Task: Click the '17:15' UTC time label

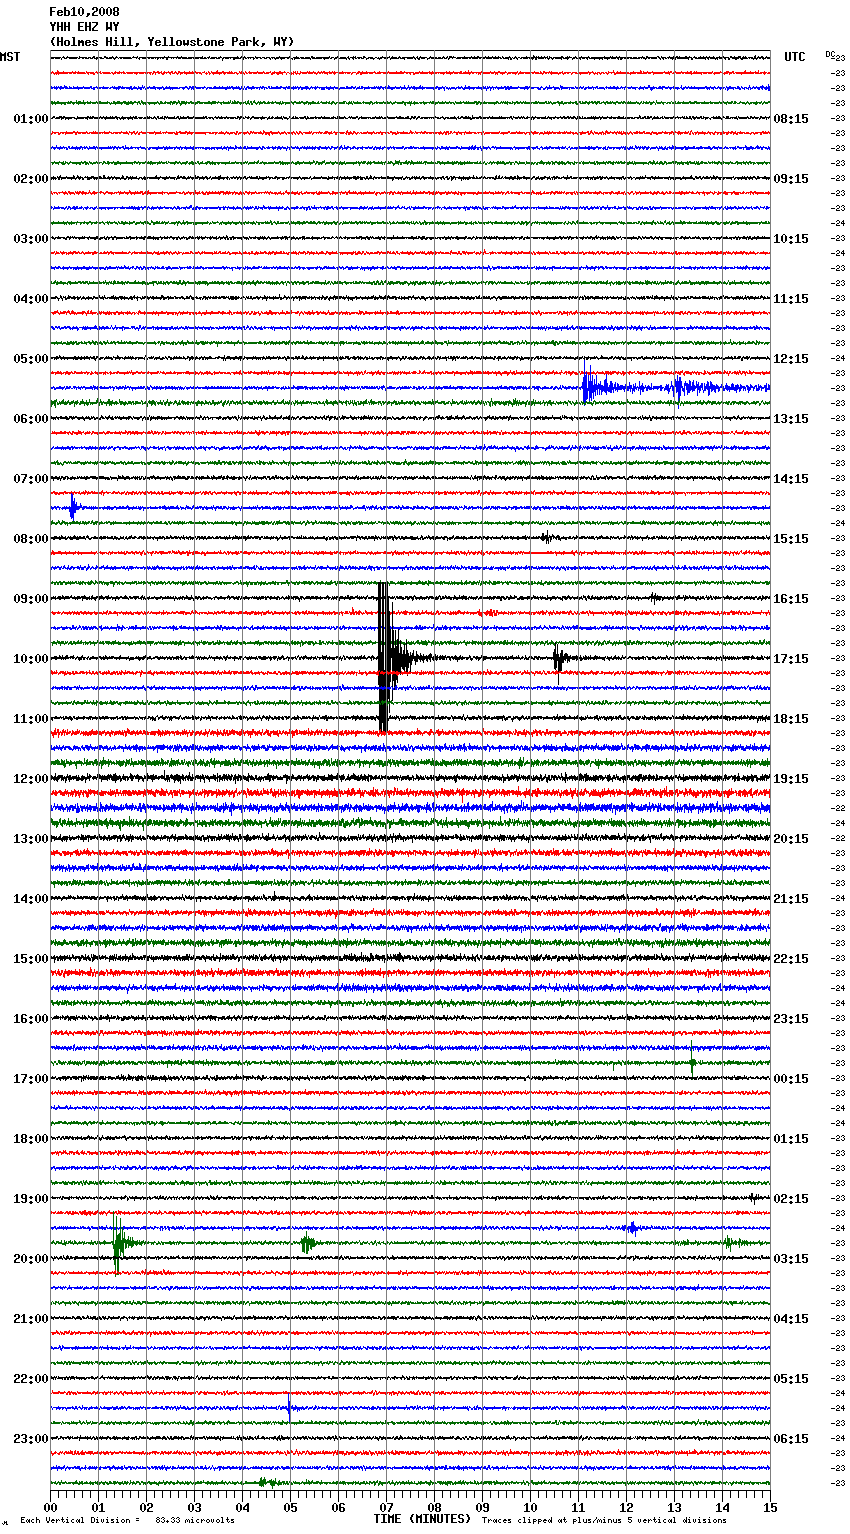Action: tap(791, 659)
